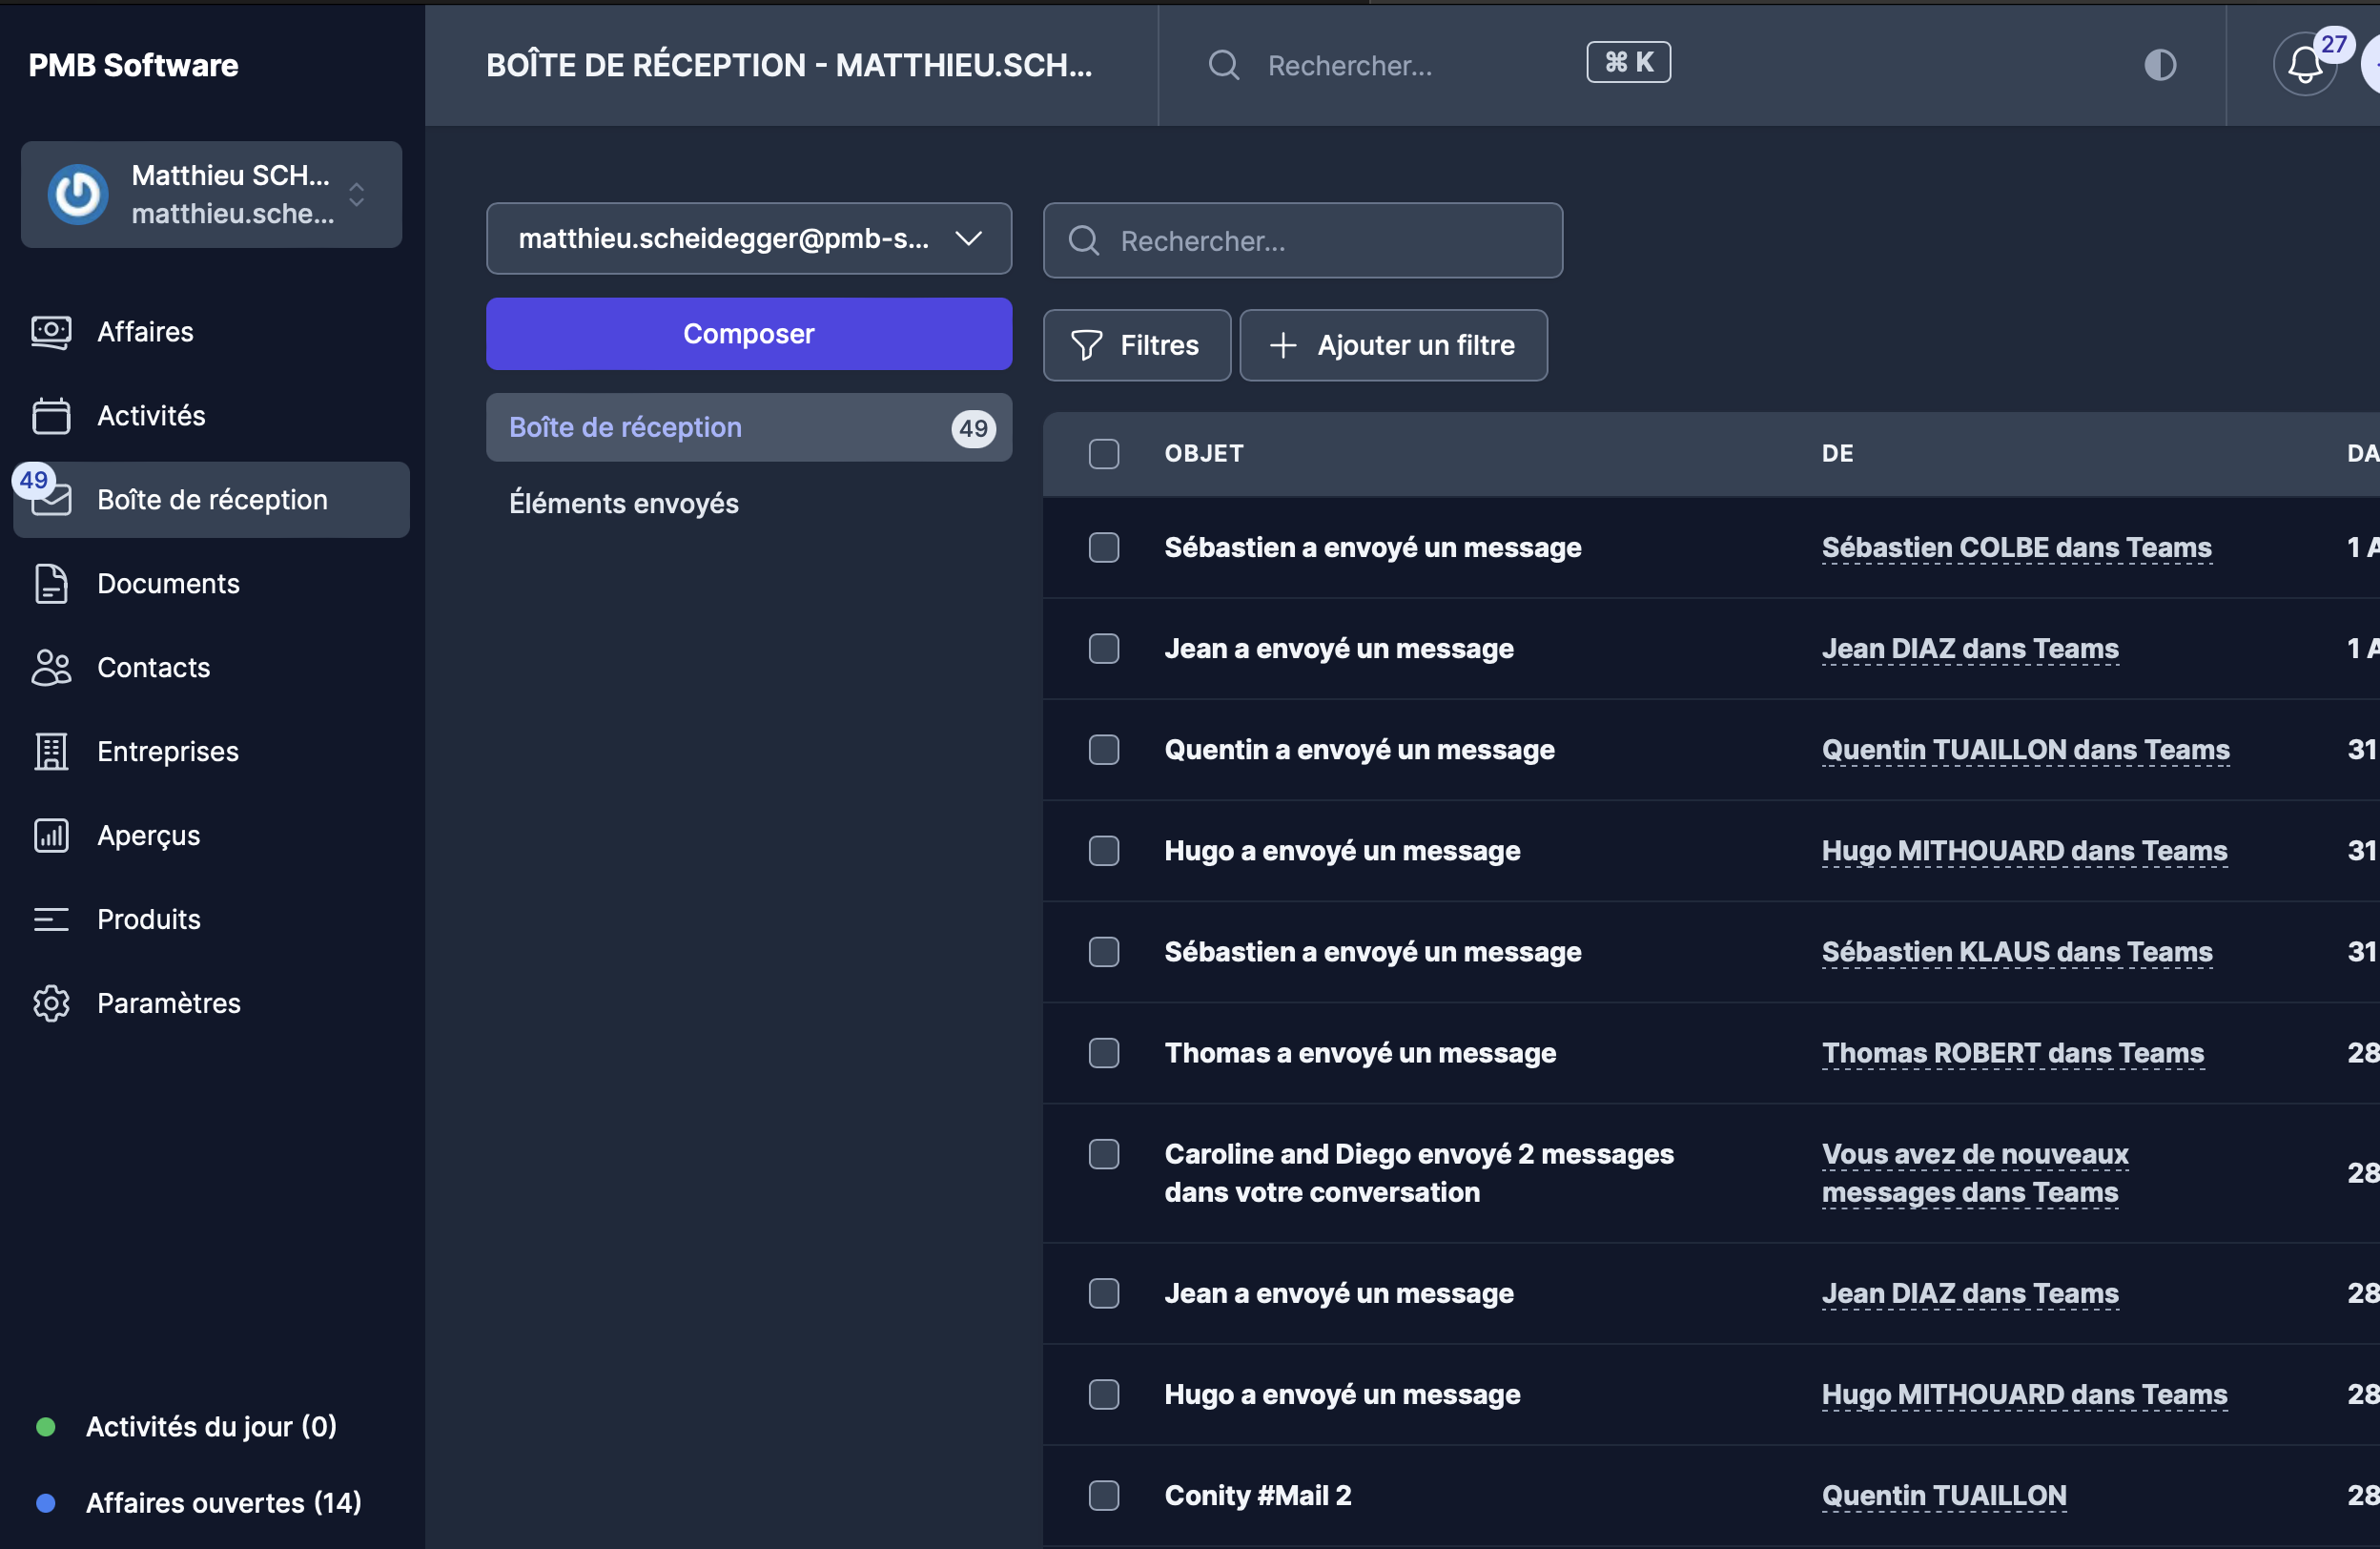Open the matthieu.scheidegger mailbox dropdown
Viewport: 2380px width, 1549px height.
(x=748, y=239)
